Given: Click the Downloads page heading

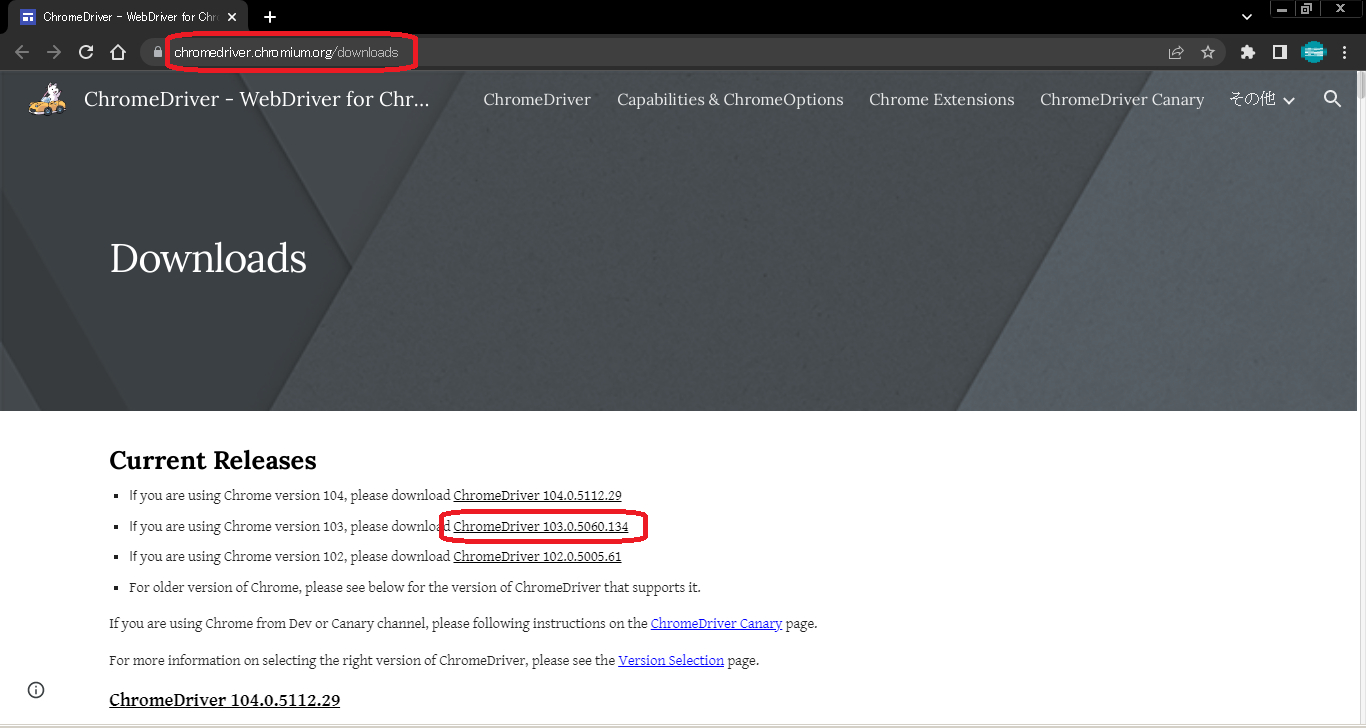Looking at the screenshot, I should (208, 258).
